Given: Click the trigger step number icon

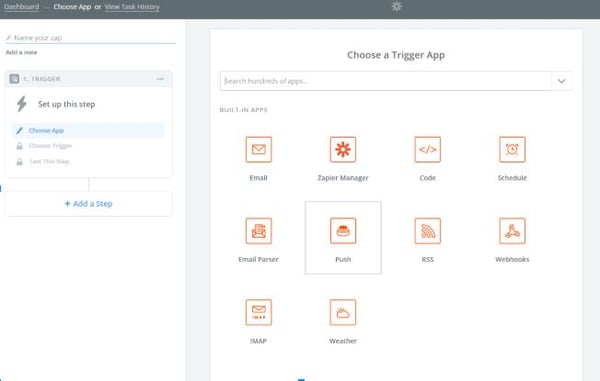Looking at the screenshot, I should [x=14, y=79].
